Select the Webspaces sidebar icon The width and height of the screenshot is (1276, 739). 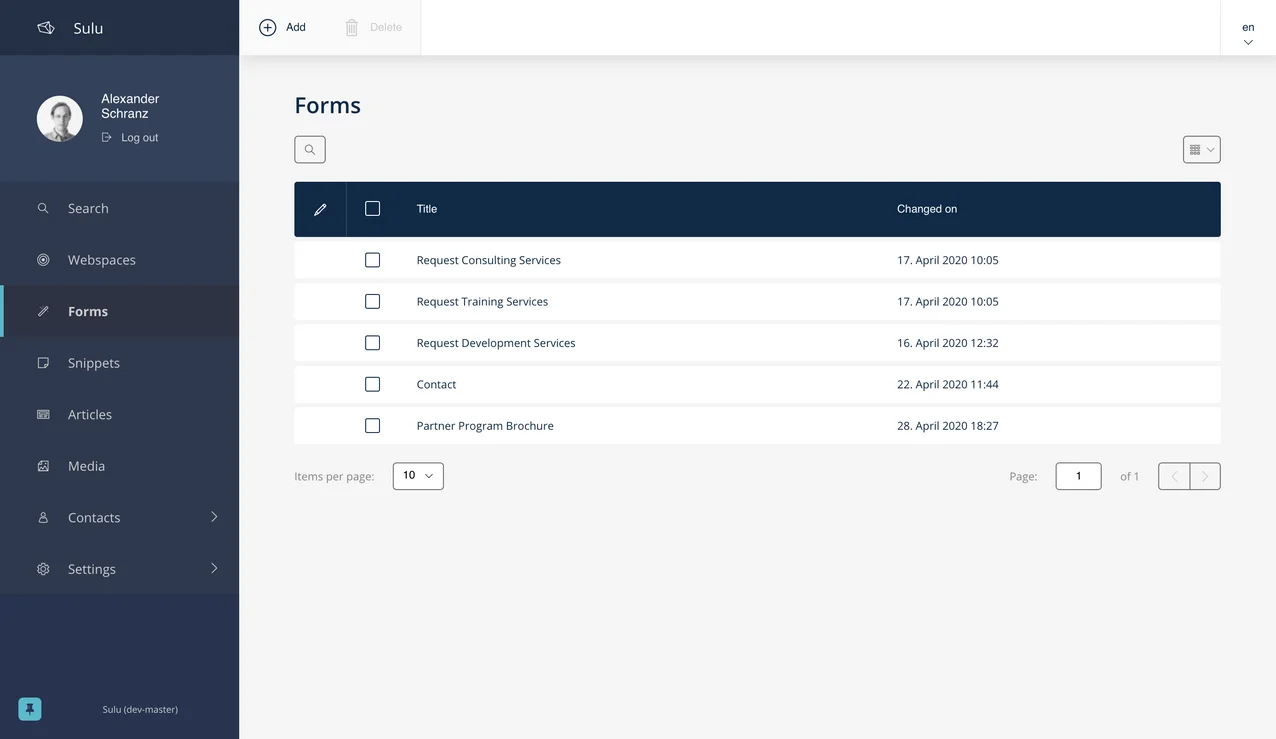(x=42, y=259)
